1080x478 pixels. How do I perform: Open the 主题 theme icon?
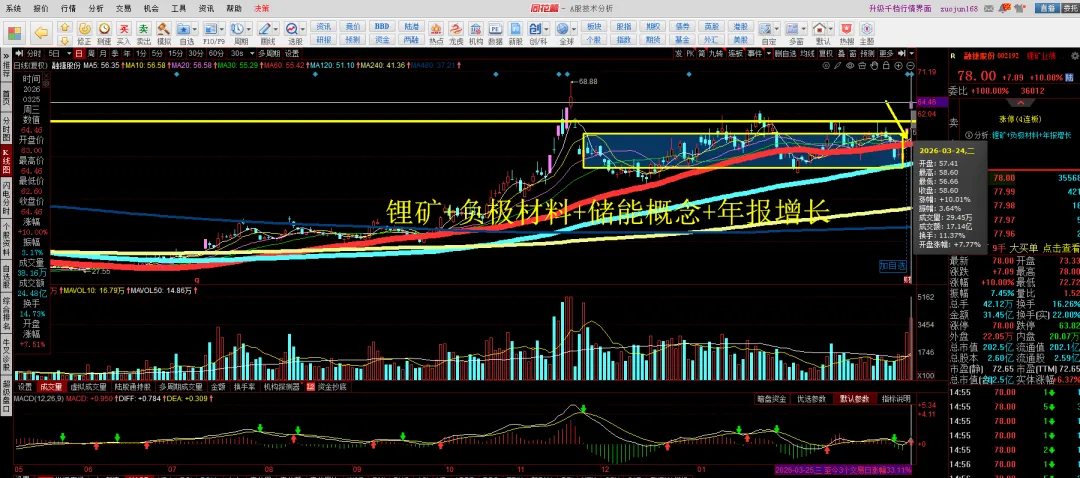tap(866, 29)
